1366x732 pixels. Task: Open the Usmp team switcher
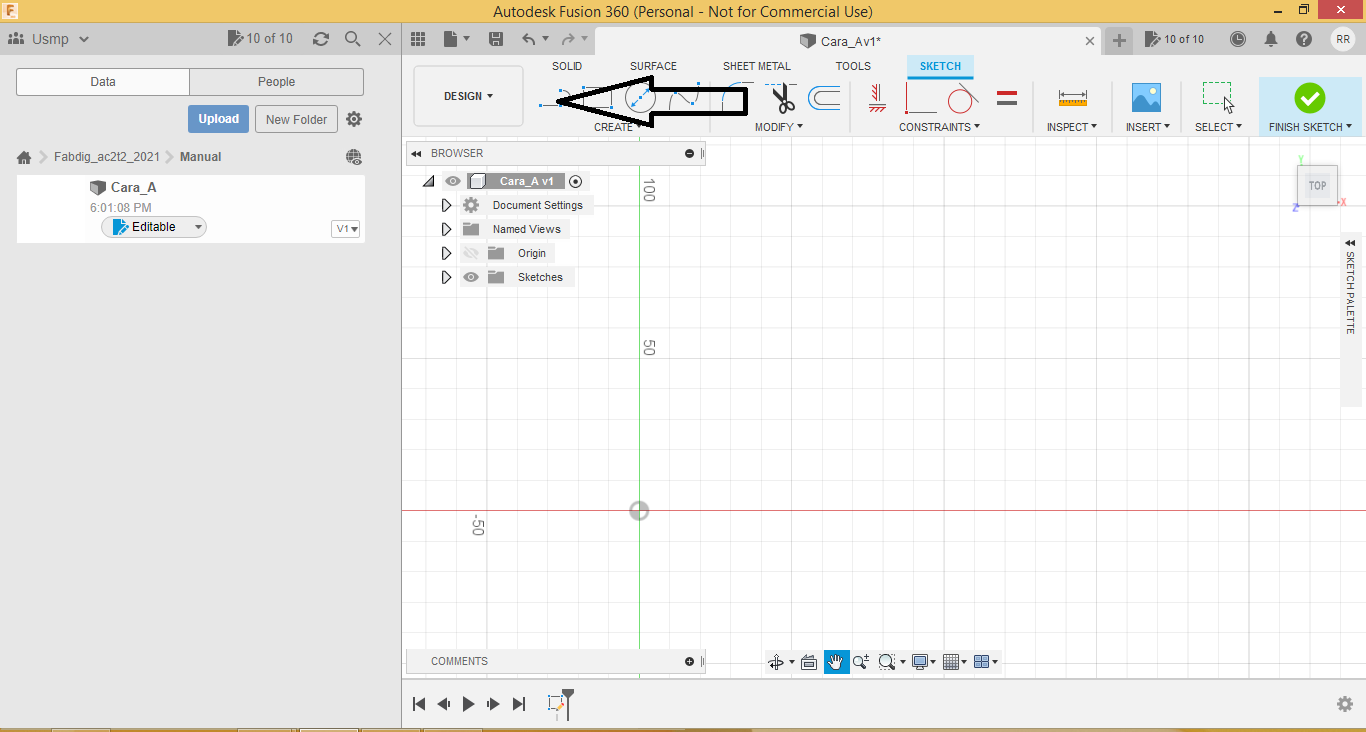click(49, 39)
